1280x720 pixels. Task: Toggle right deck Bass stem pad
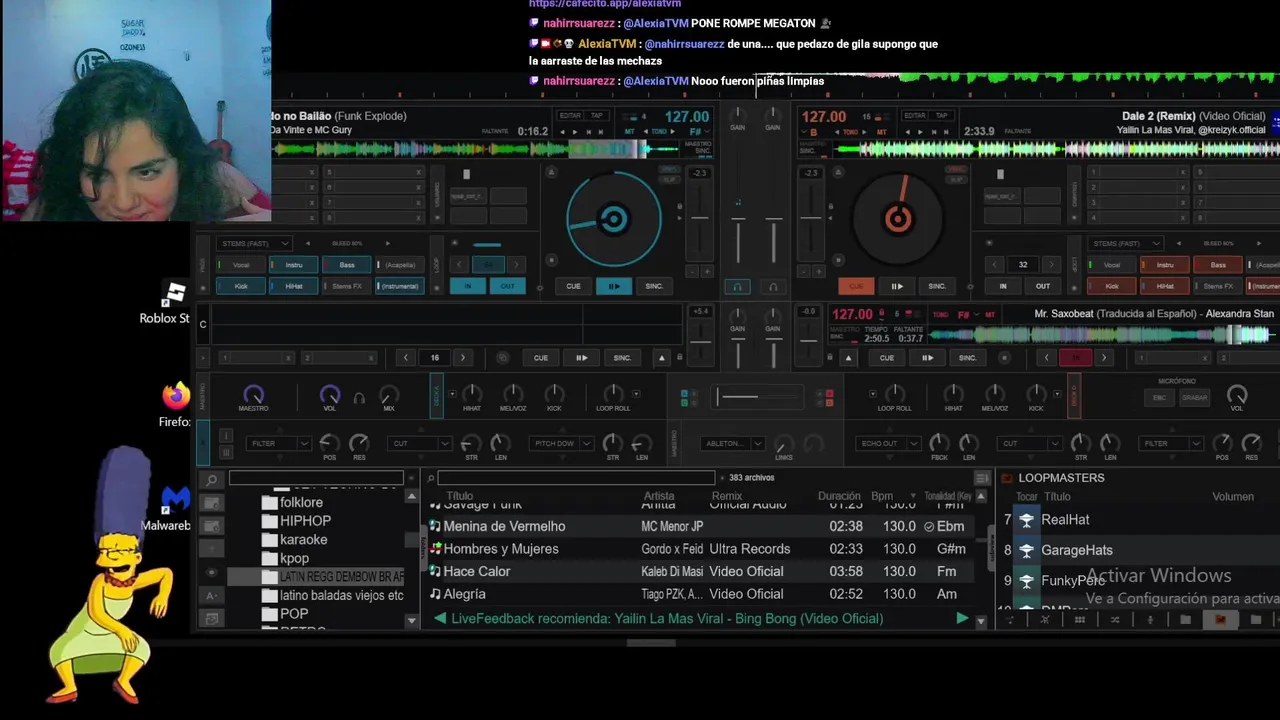pyautogui.click(x=1218, y=265)
